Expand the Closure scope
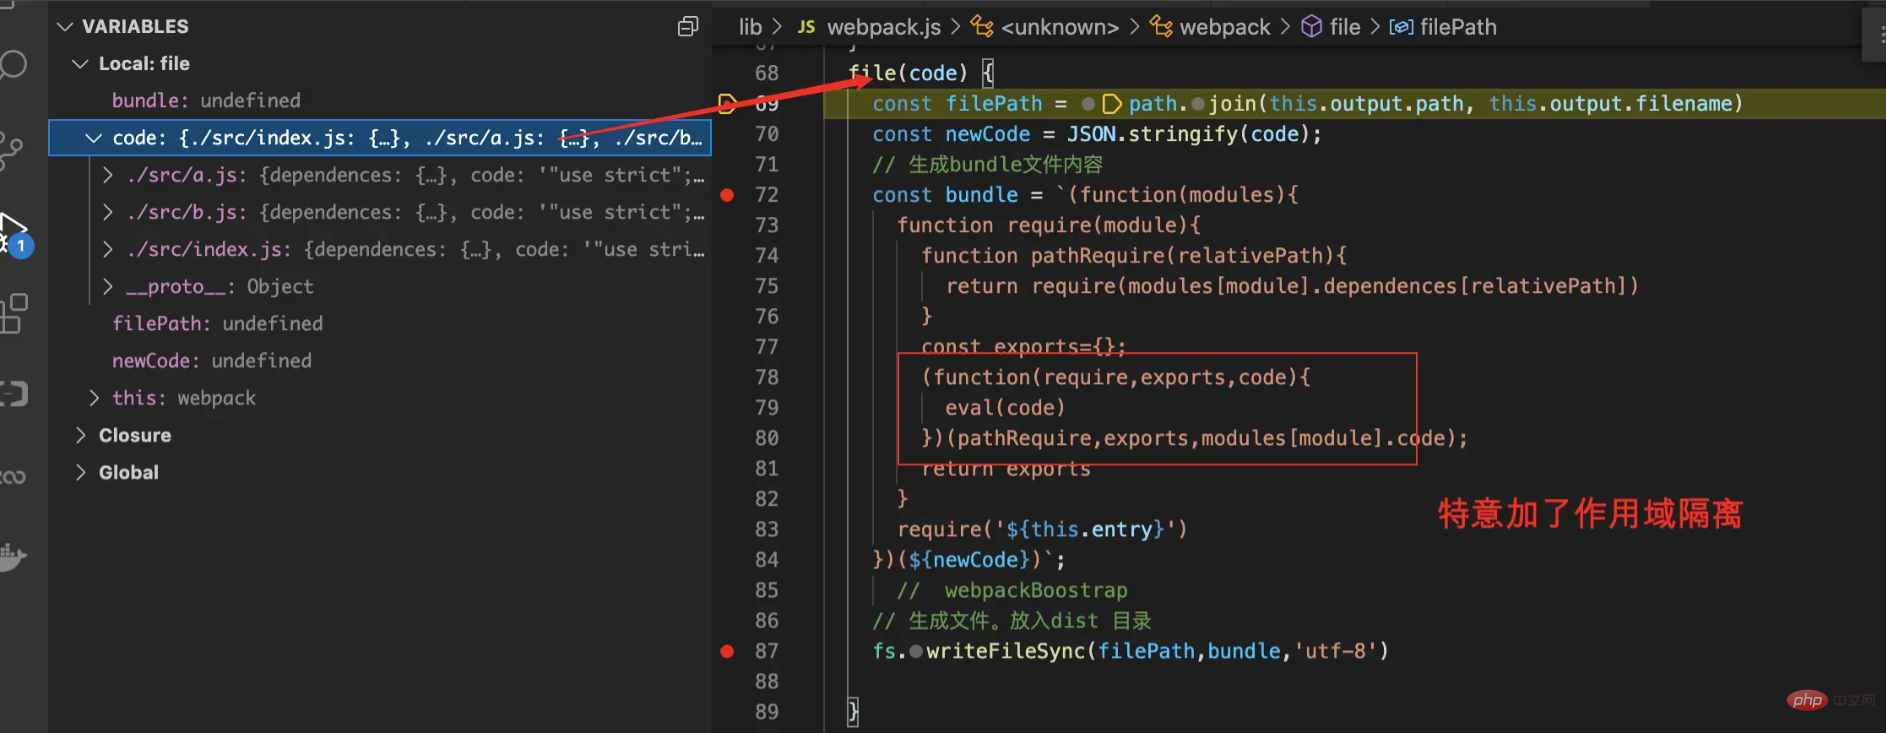The width and height of the screenshot is (1886, 733). tap(81, 435)
